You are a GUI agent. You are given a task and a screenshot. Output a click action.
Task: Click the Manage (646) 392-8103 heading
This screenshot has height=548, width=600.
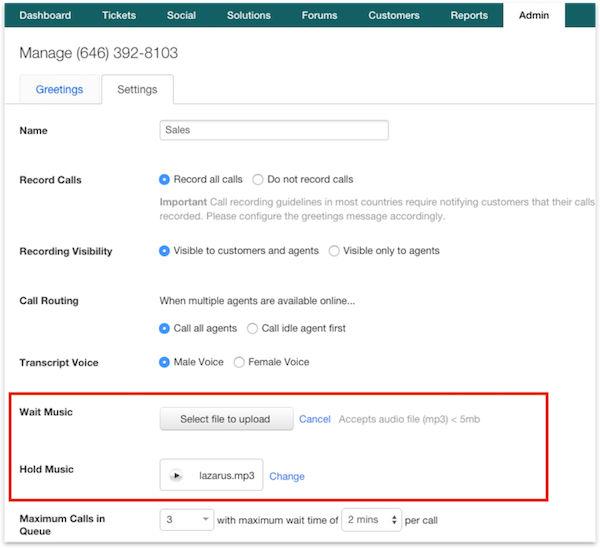99,53
